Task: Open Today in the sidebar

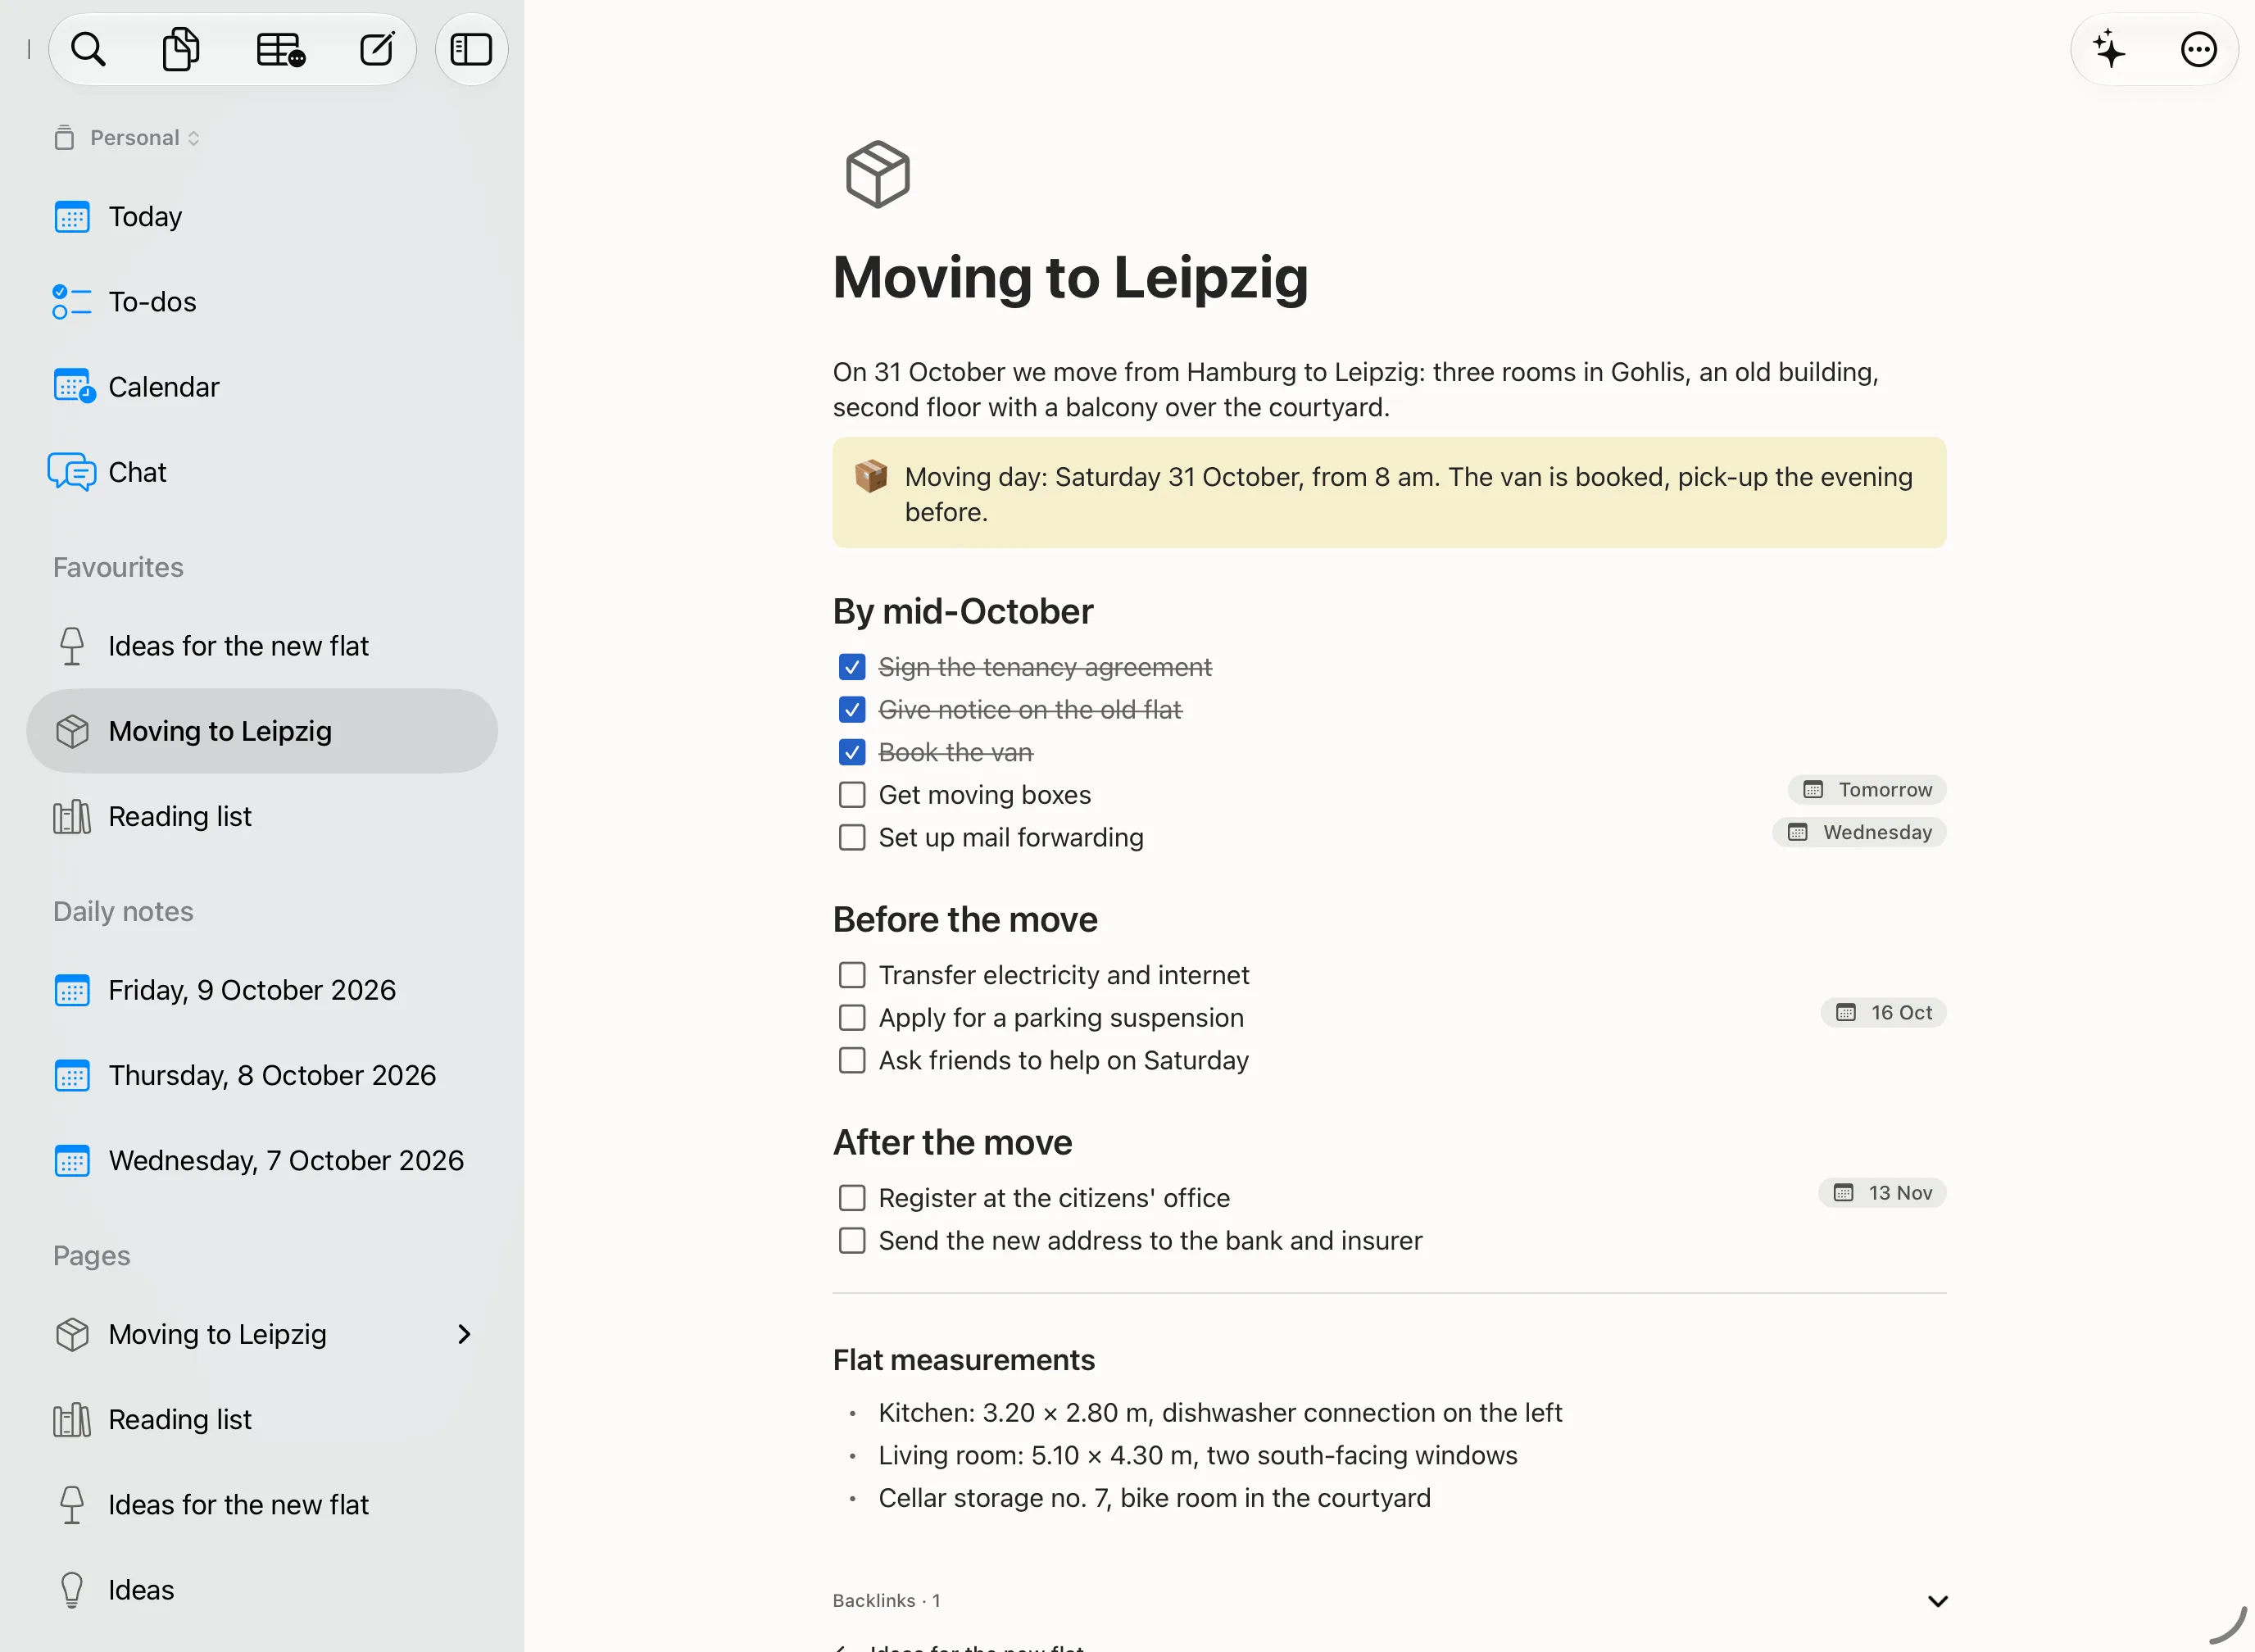Action: point(262,216)
